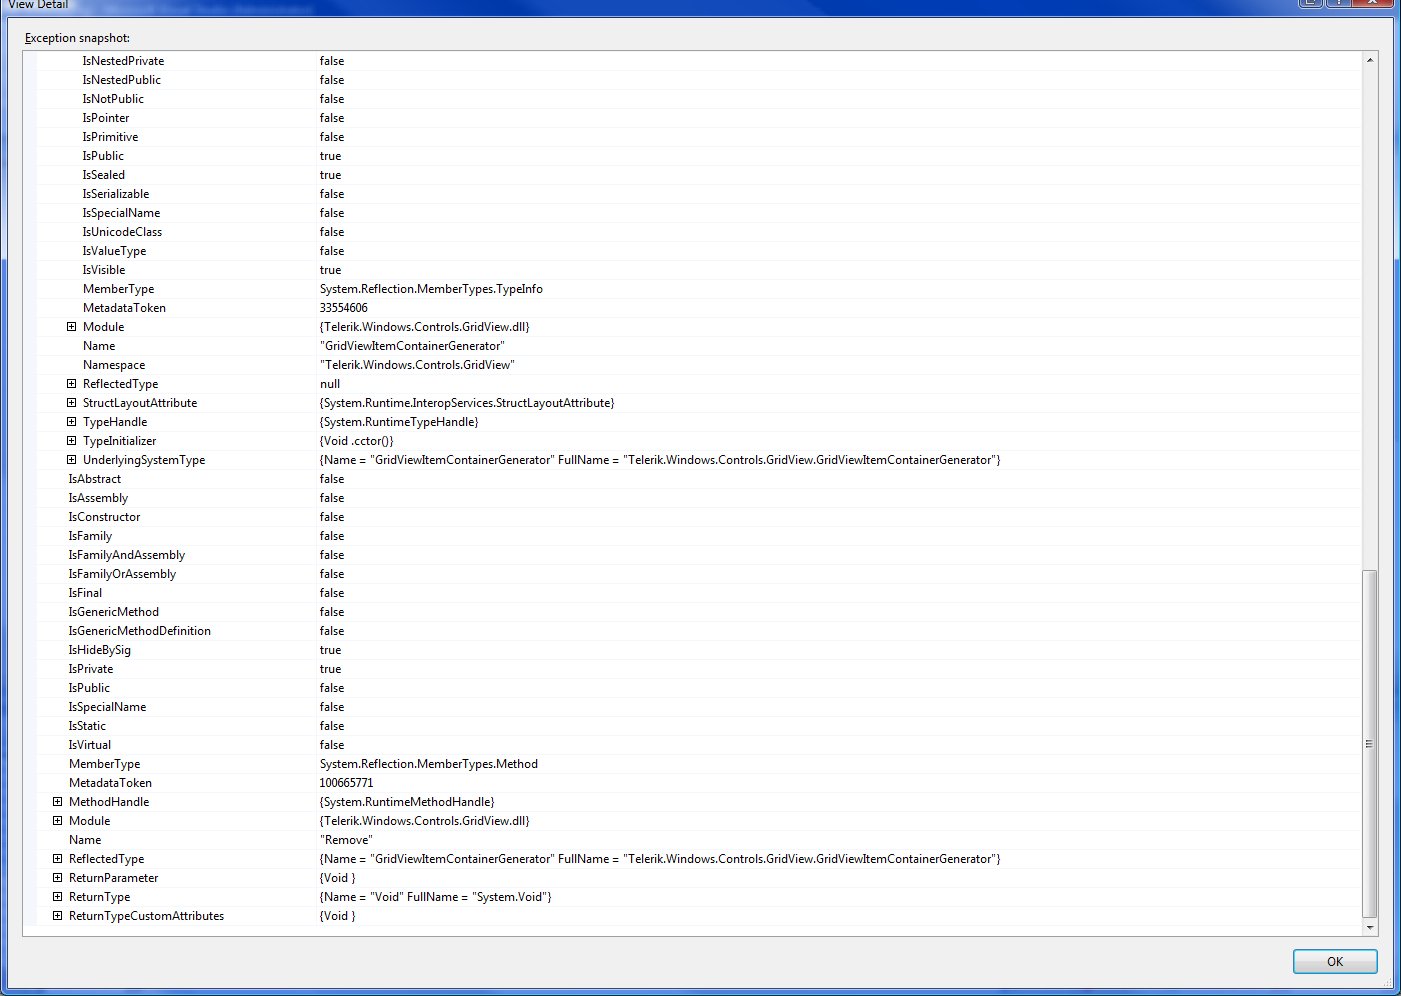Select the IsNotPublic row
Viewport: 1401px width, 996px height.
coord(698,99)
